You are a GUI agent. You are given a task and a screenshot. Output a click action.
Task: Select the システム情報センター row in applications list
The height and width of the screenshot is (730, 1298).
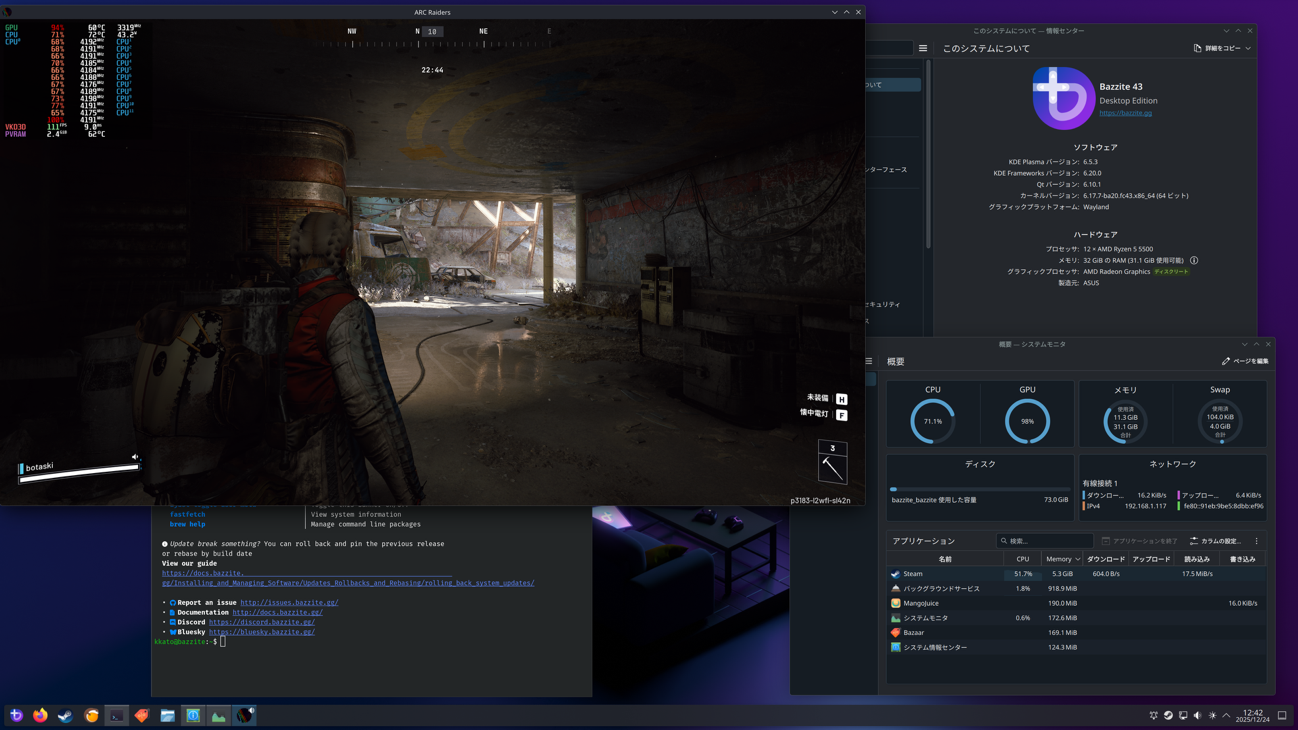click(1076, 647)
